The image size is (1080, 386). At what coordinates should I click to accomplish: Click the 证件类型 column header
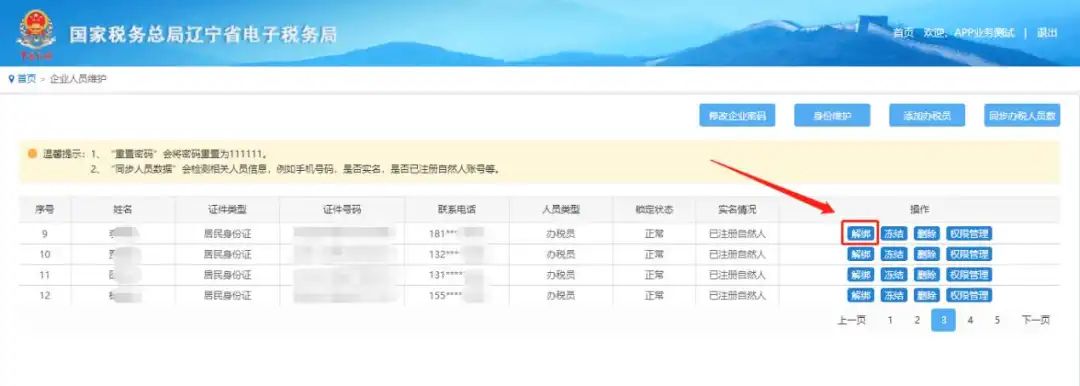(x=227, y=210)
